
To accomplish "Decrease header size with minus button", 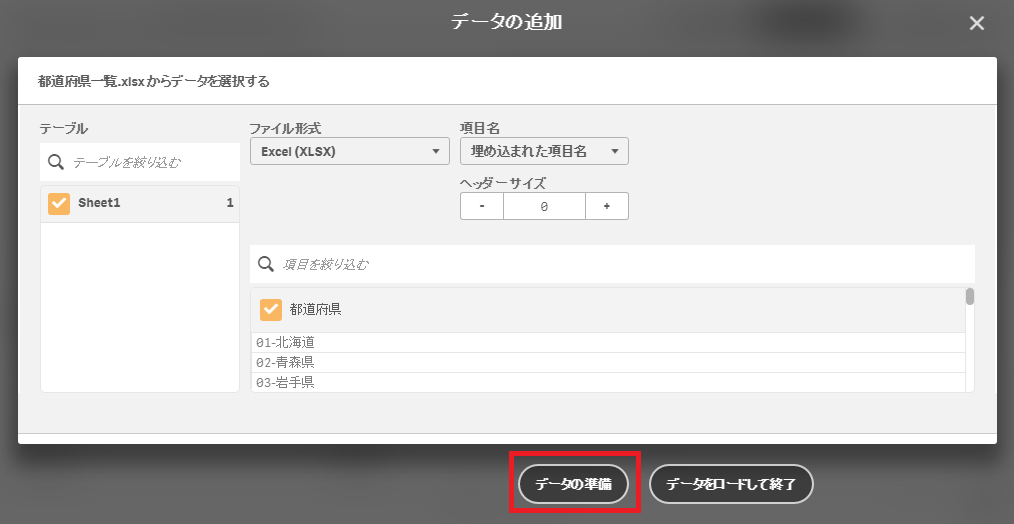I will pos(482,206).
